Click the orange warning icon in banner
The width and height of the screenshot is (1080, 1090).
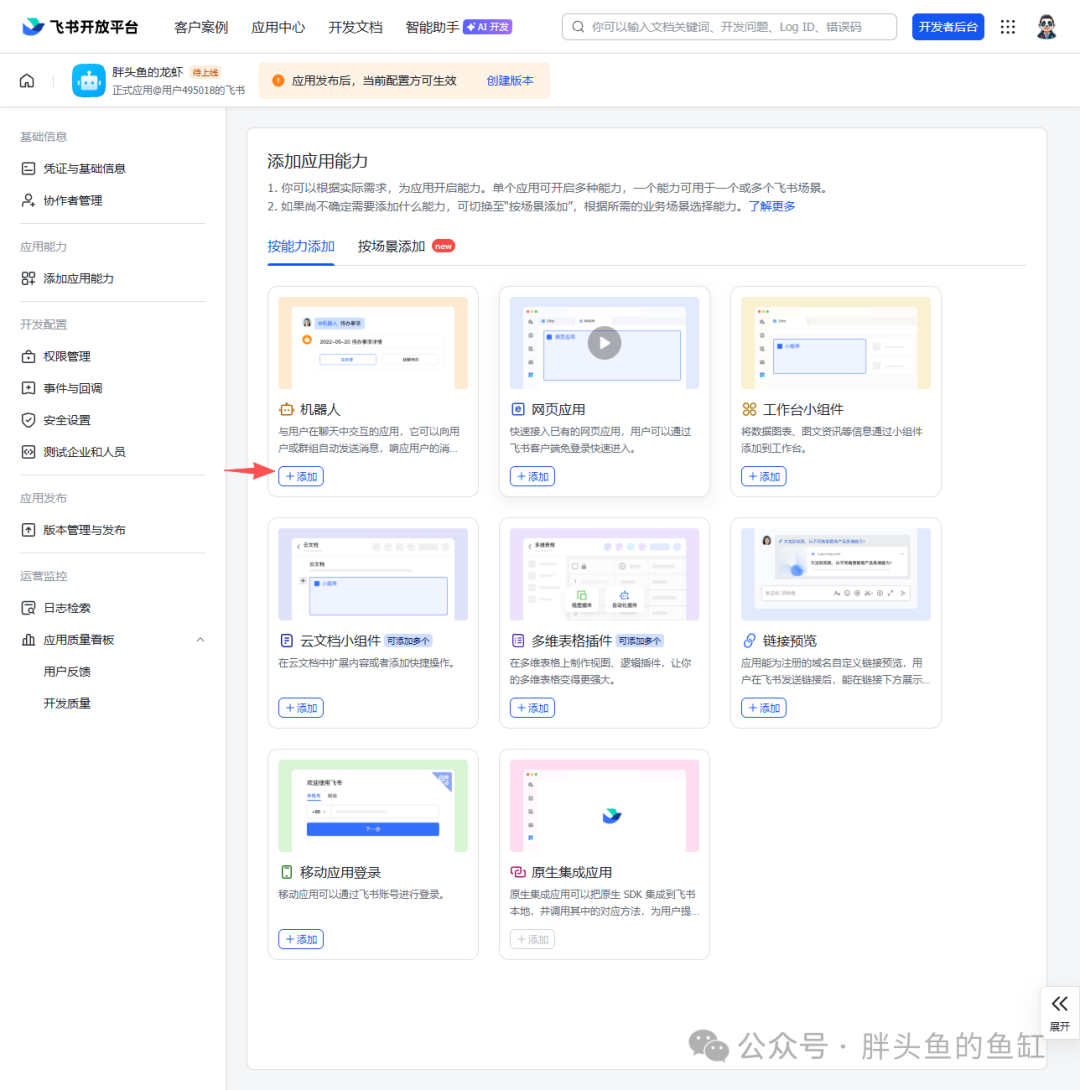click(x=278, y=81)
